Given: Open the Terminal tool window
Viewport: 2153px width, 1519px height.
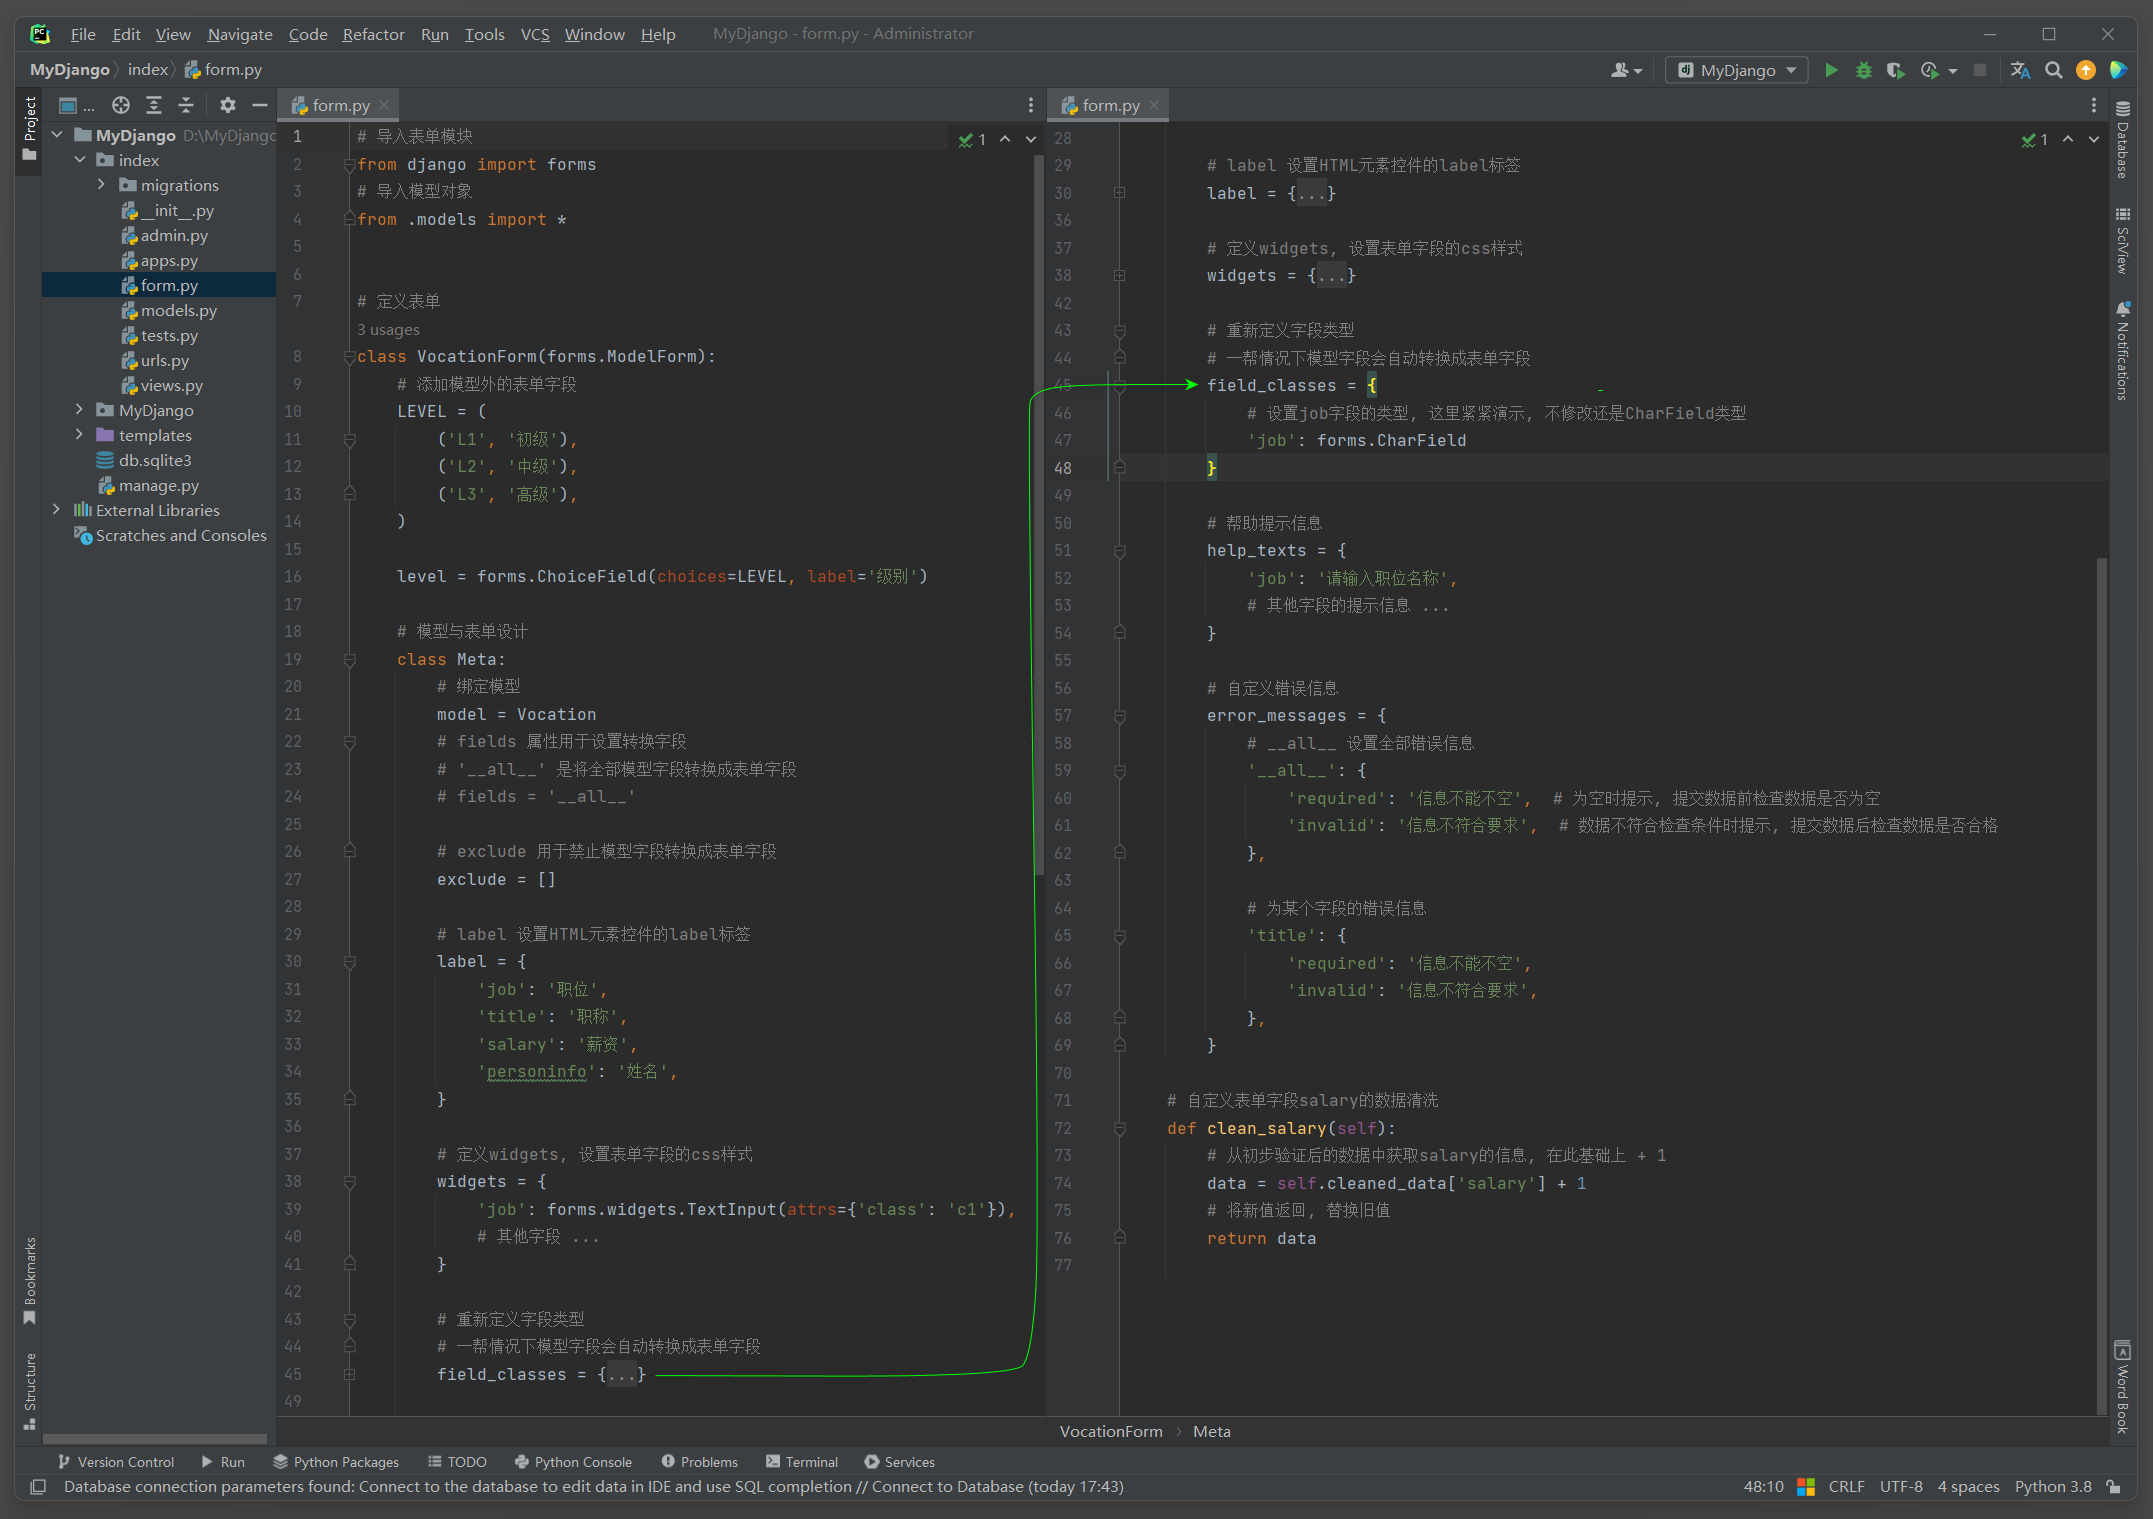Looking at the screenshot, I should 802,1462.
